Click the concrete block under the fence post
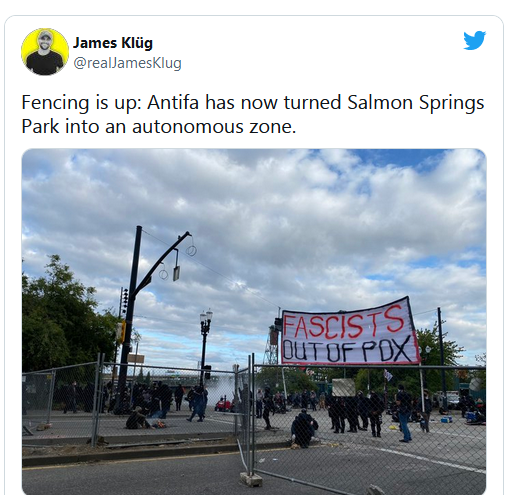516x495 pixels. [x=251, y=479]
